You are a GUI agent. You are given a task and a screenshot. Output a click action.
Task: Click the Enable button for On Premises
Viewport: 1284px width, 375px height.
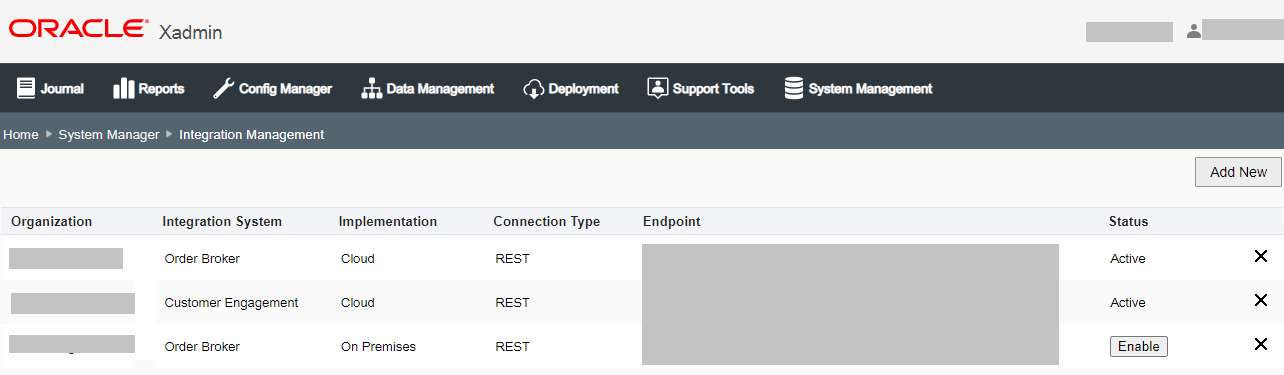click(x=1138, y=346)
